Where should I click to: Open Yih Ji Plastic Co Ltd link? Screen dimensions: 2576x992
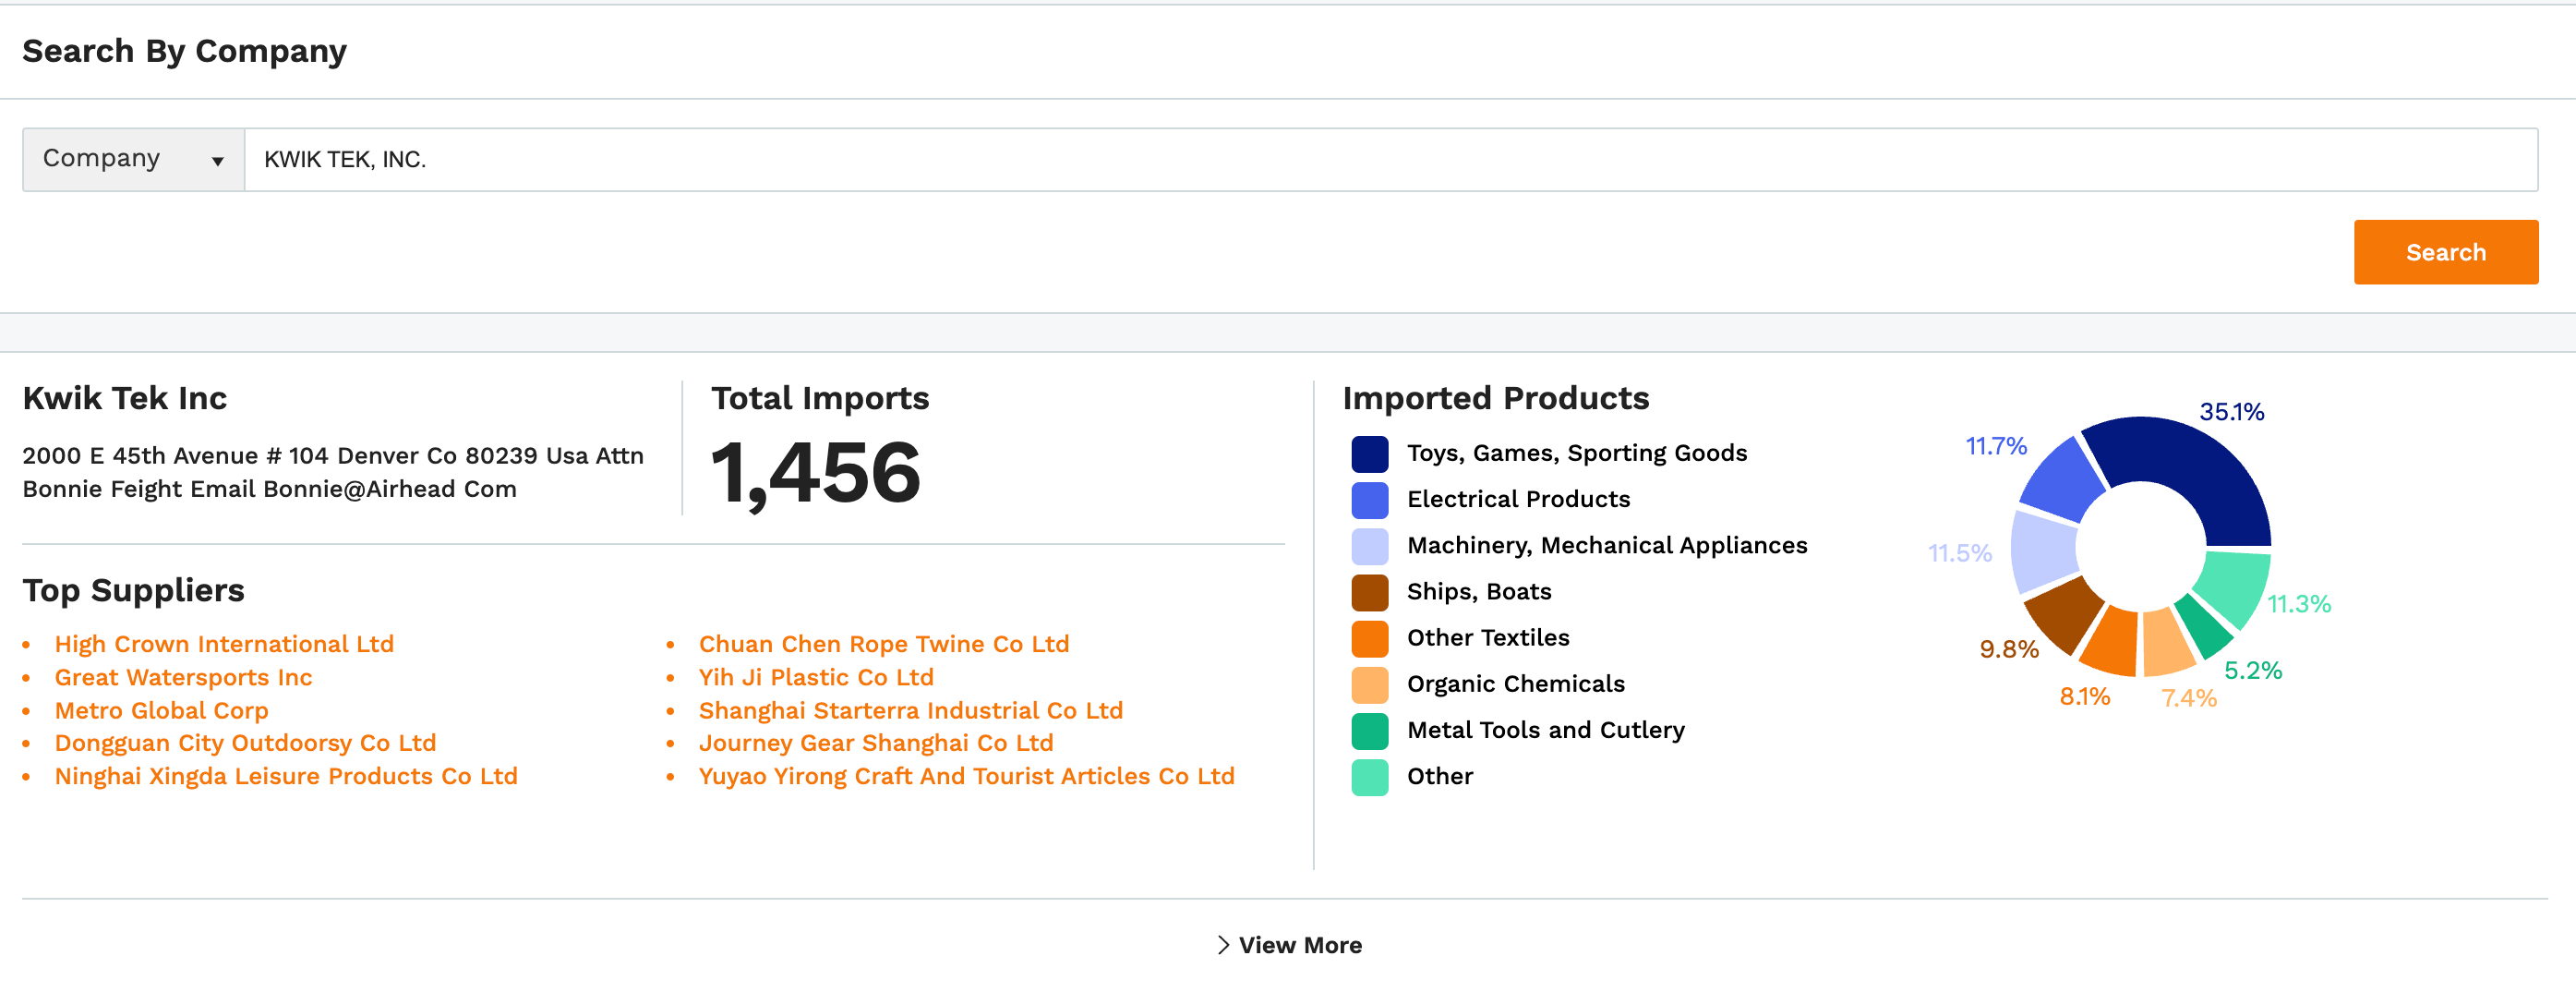tap(815, 677)
